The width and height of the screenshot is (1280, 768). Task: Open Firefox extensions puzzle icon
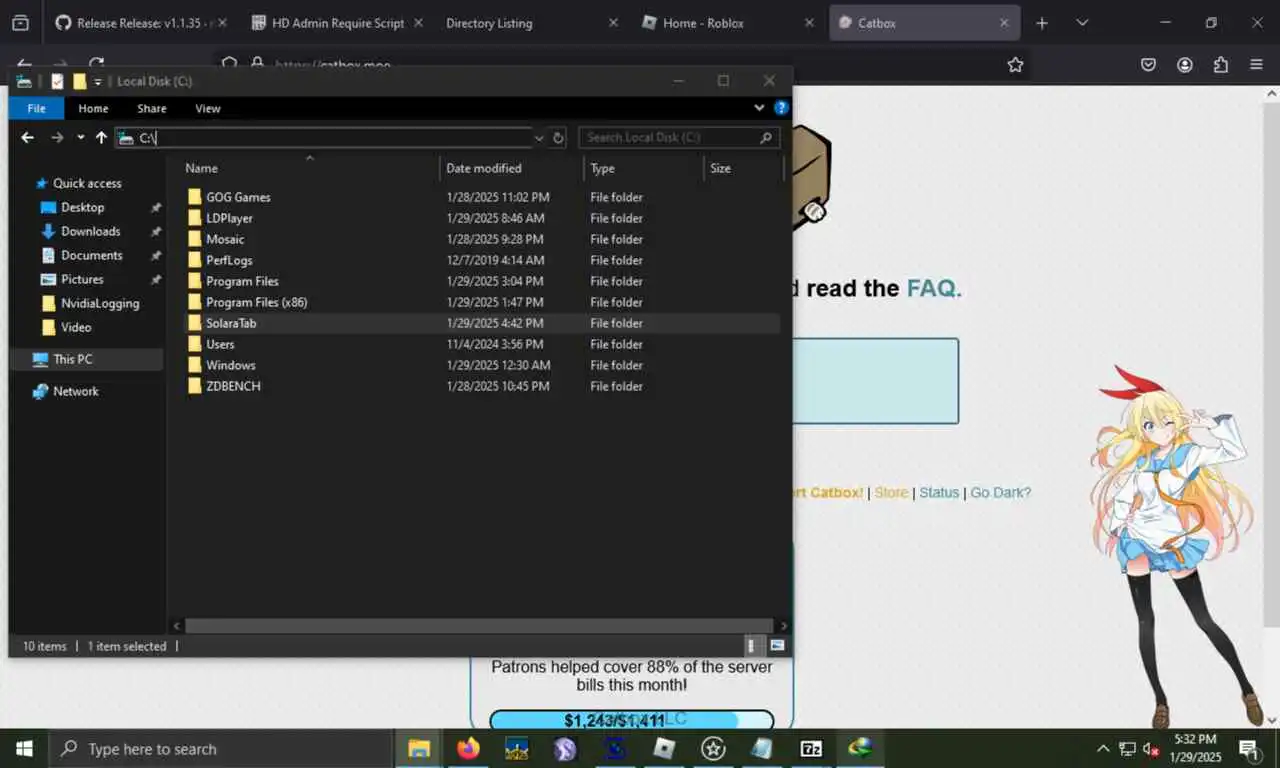pos(1221,65)
